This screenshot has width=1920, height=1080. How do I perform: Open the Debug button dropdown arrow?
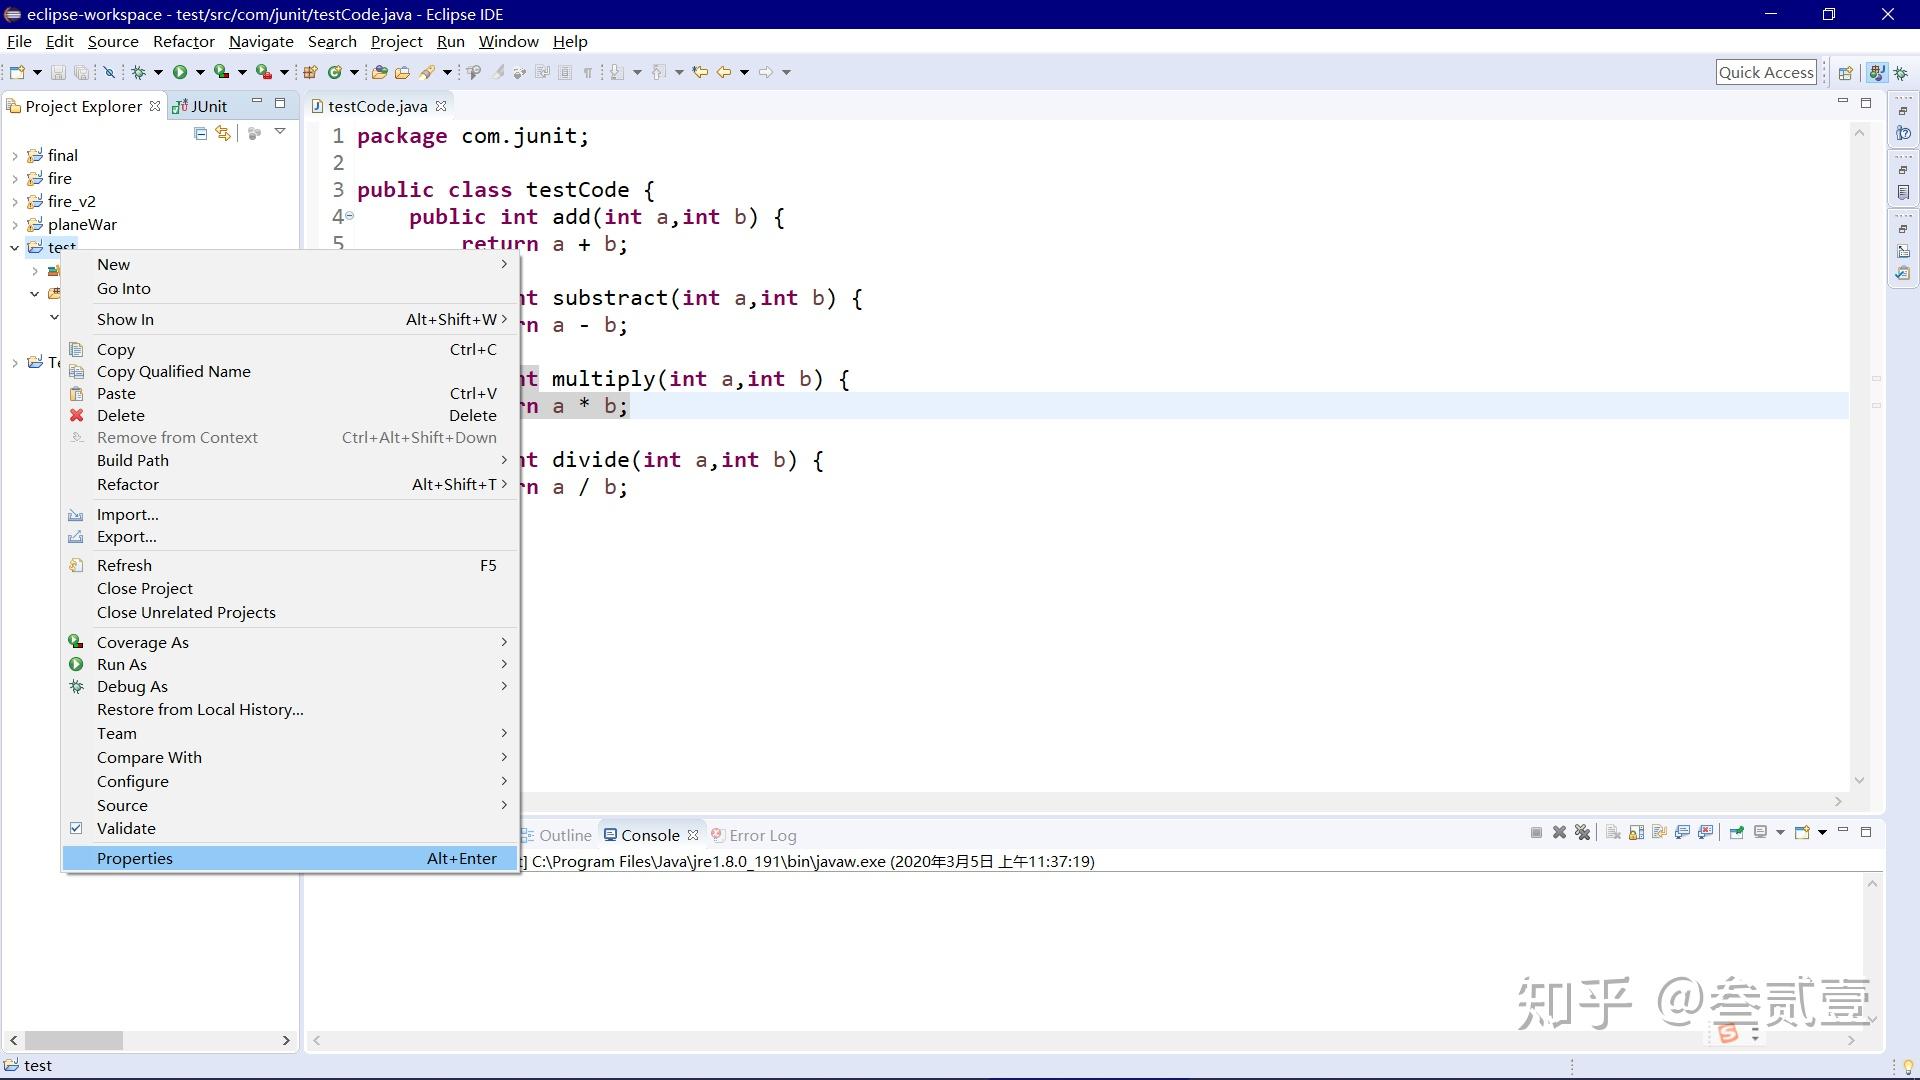click(158, 72)
